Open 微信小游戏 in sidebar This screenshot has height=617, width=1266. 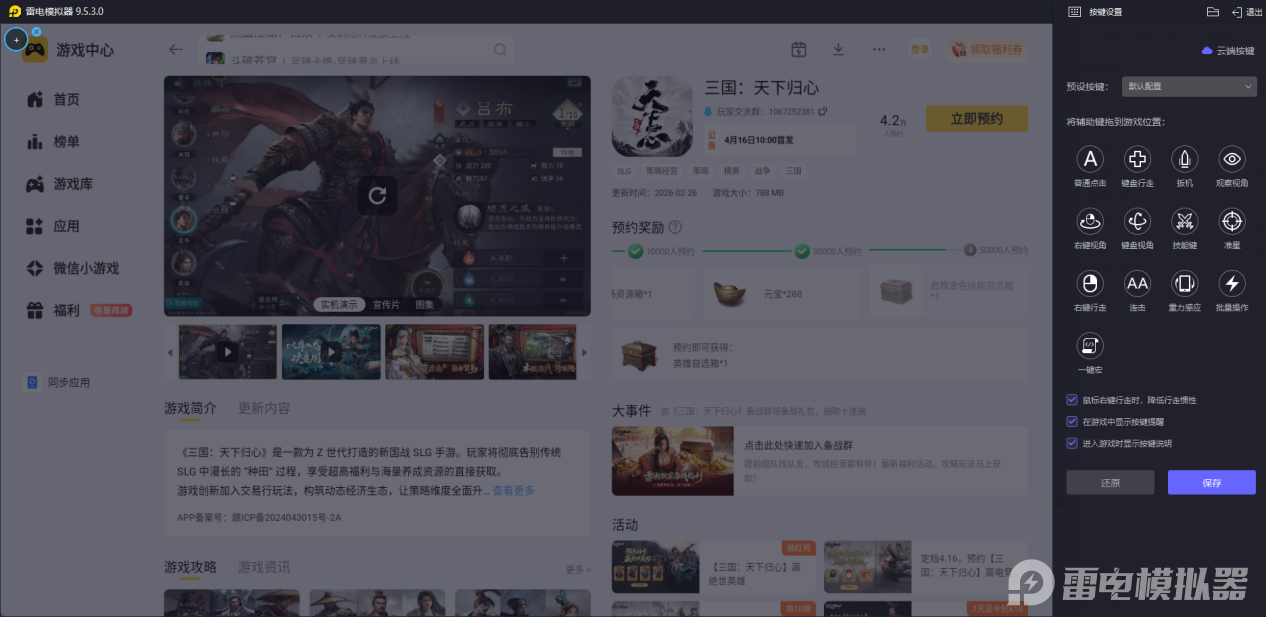coord(73,268)
